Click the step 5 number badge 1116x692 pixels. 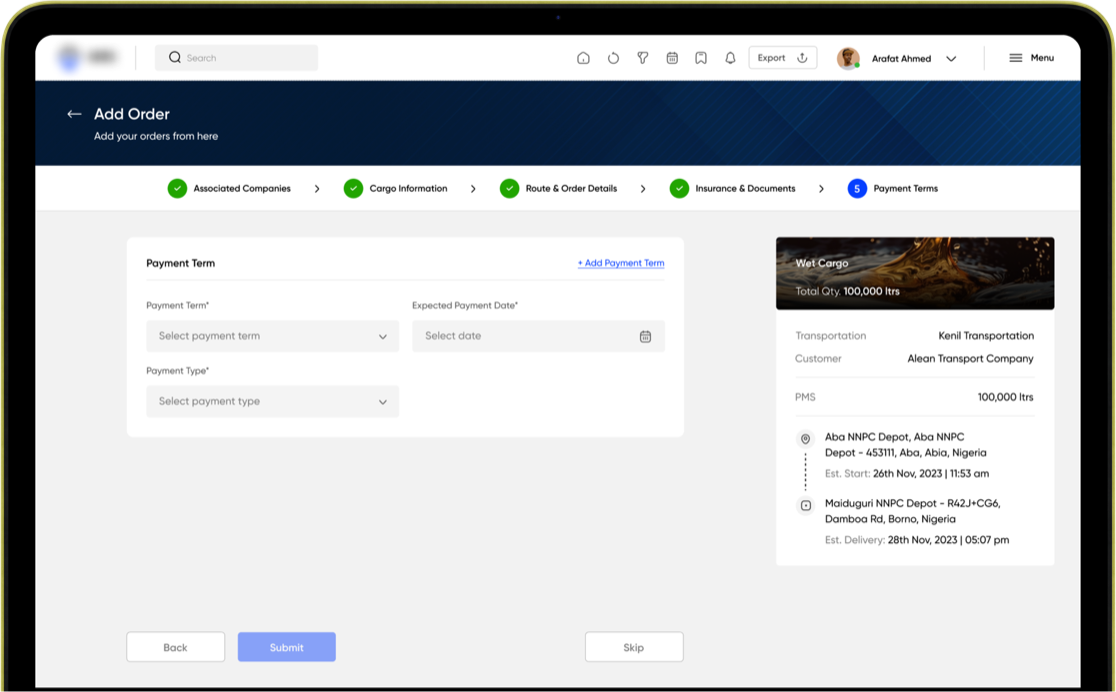point(857,189)
